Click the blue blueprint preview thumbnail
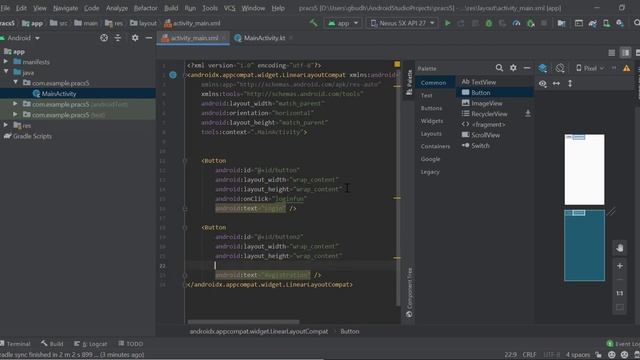Viewport: 640px width, 360px height. 584,245
